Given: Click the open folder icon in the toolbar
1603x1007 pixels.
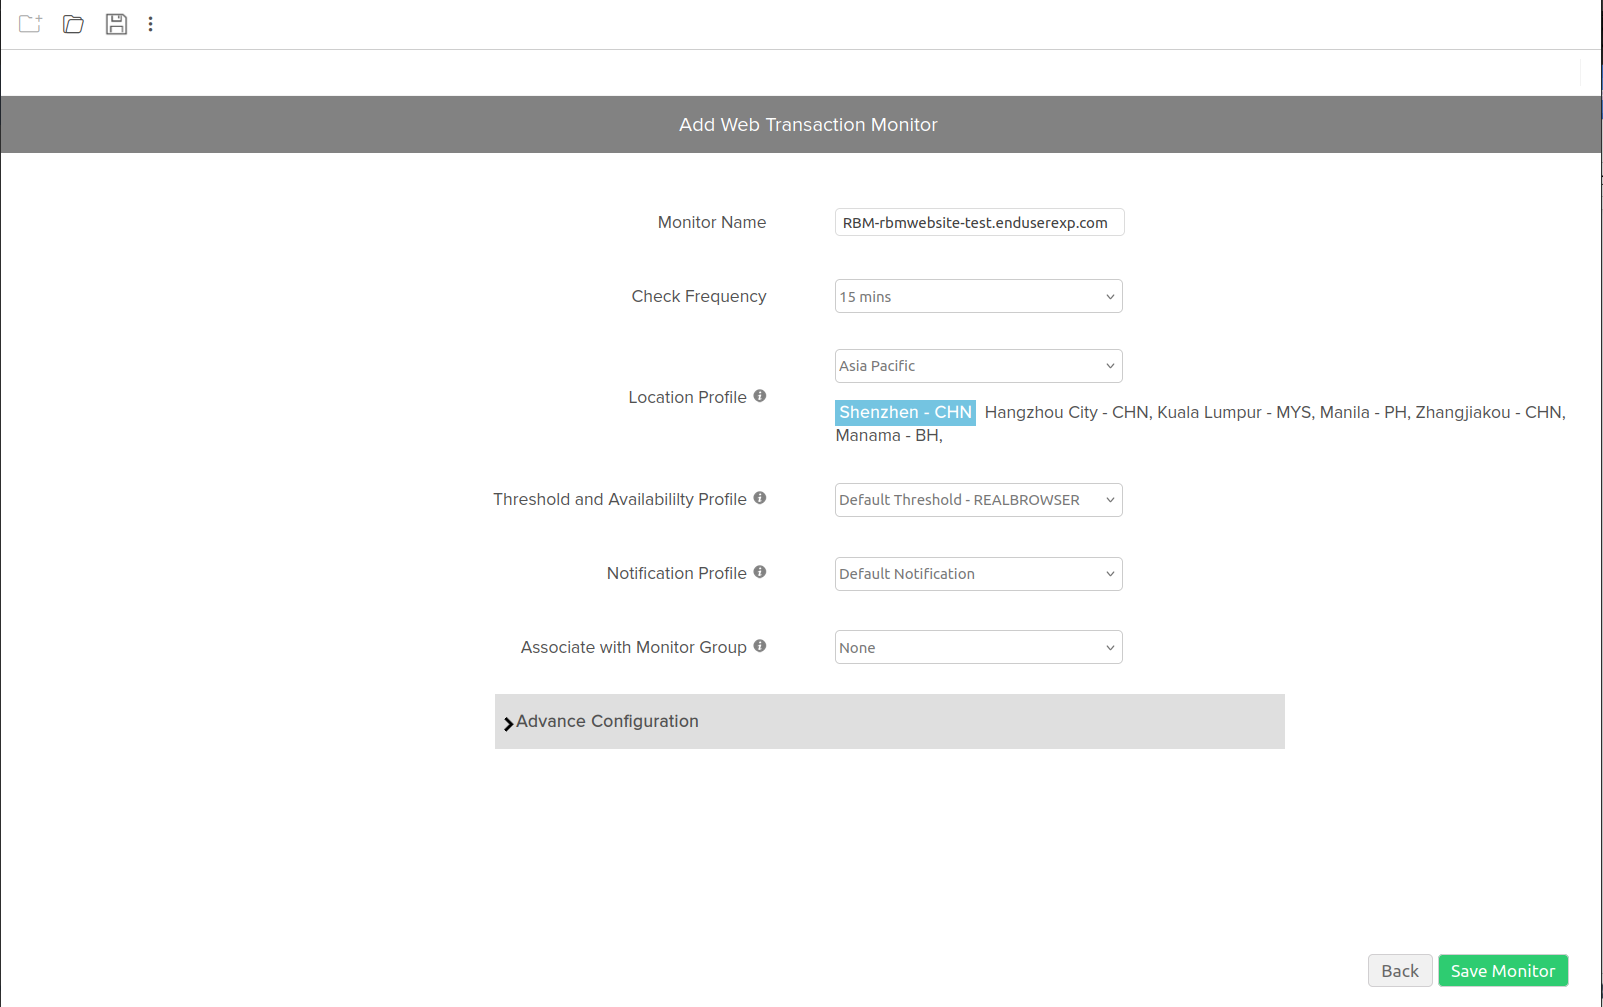Looking at the screenshot, I should coord(72,24).
